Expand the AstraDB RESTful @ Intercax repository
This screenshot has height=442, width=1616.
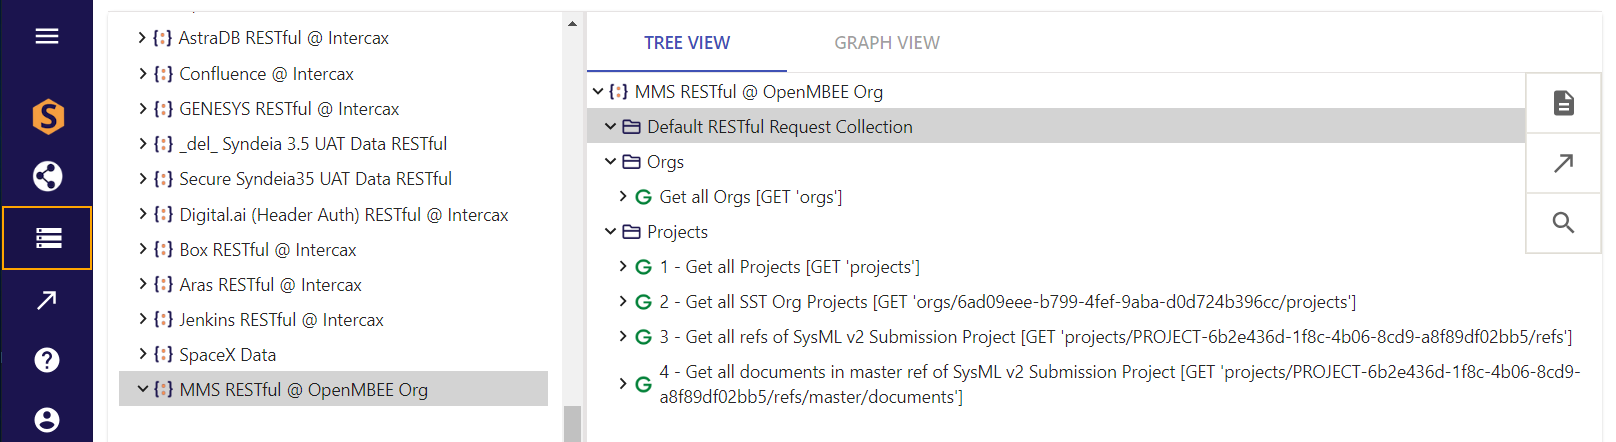tap(142, 38)
